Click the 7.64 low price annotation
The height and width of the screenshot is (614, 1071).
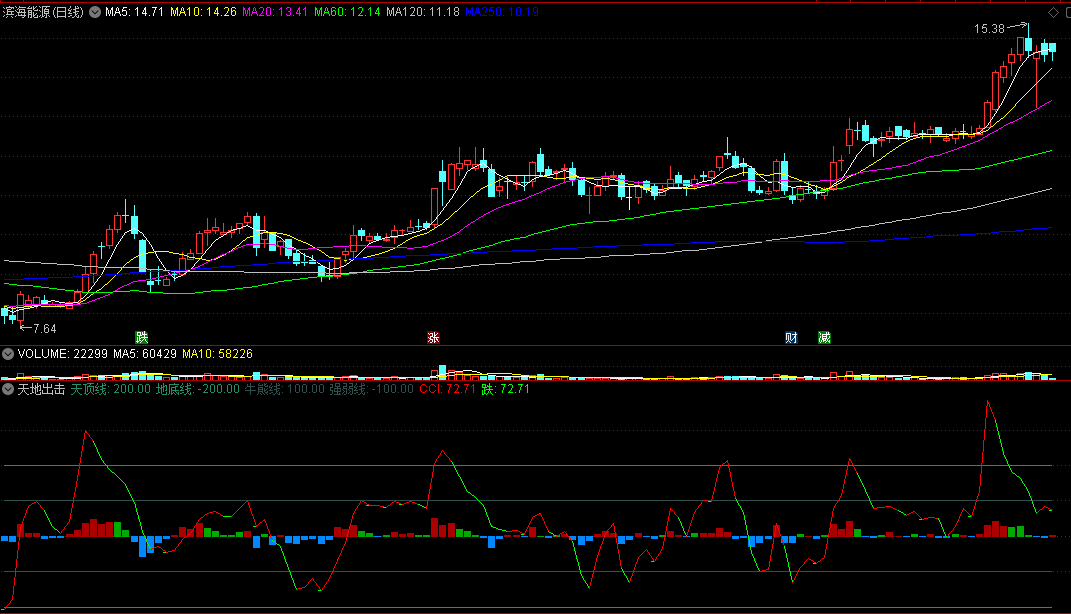[x=44, y=329]
